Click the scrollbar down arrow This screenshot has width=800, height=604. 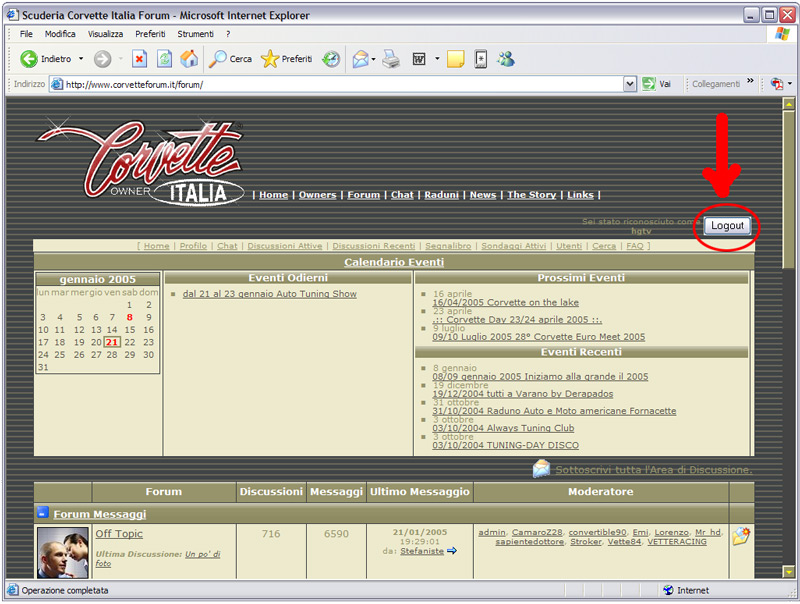pyautogui.click(x=789, y=572)
